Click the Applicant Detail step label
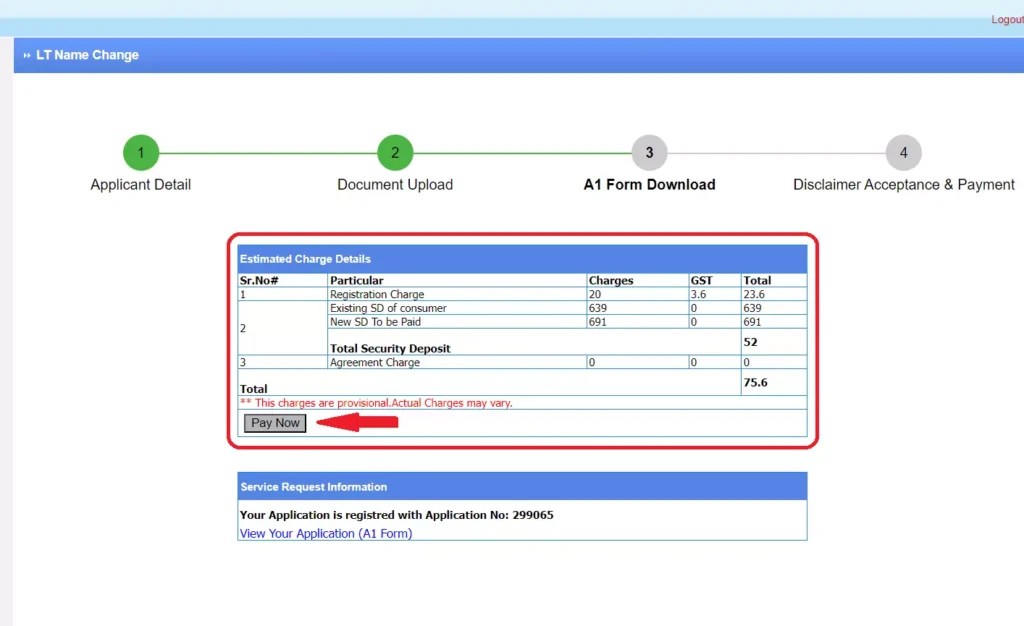 (x=140, y=185)
